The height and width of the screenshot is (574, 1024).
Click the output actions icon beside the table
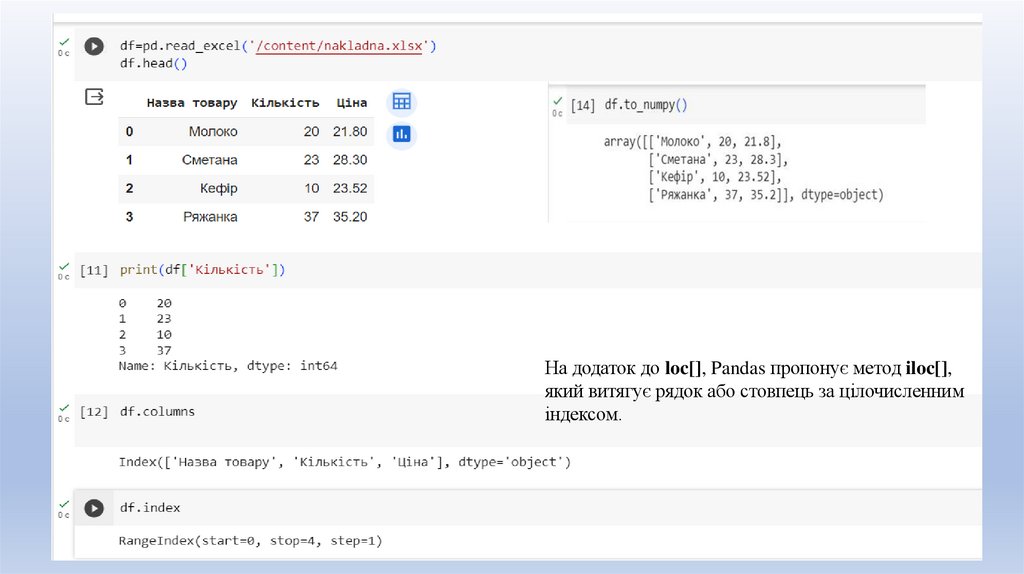94,97
